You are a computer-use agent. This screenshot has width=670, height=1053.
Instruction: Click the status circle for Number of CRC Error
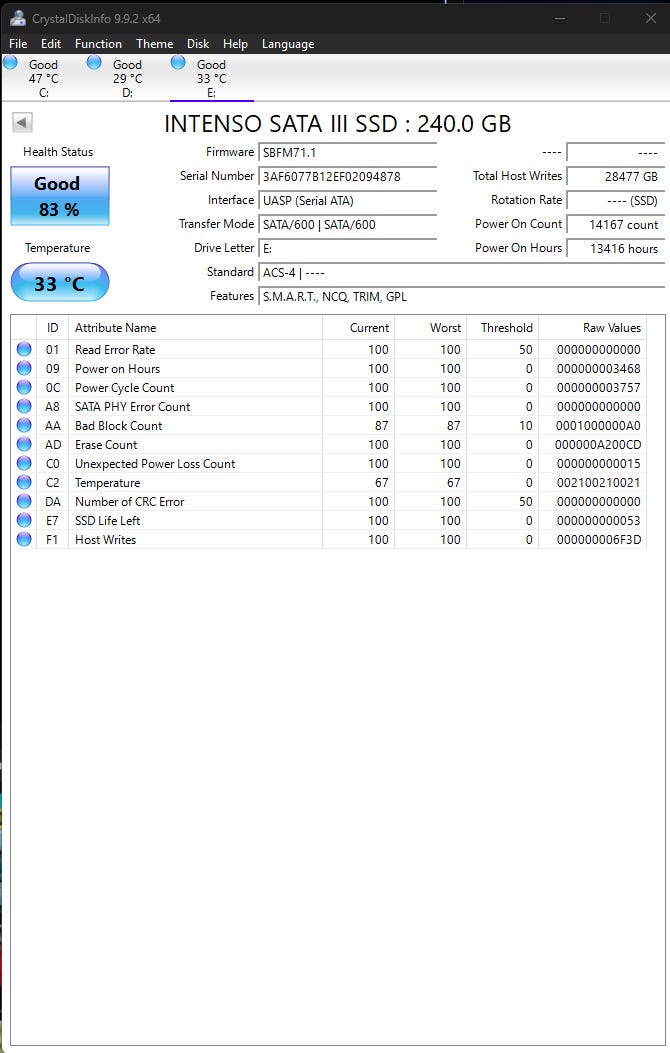[24, 501]
